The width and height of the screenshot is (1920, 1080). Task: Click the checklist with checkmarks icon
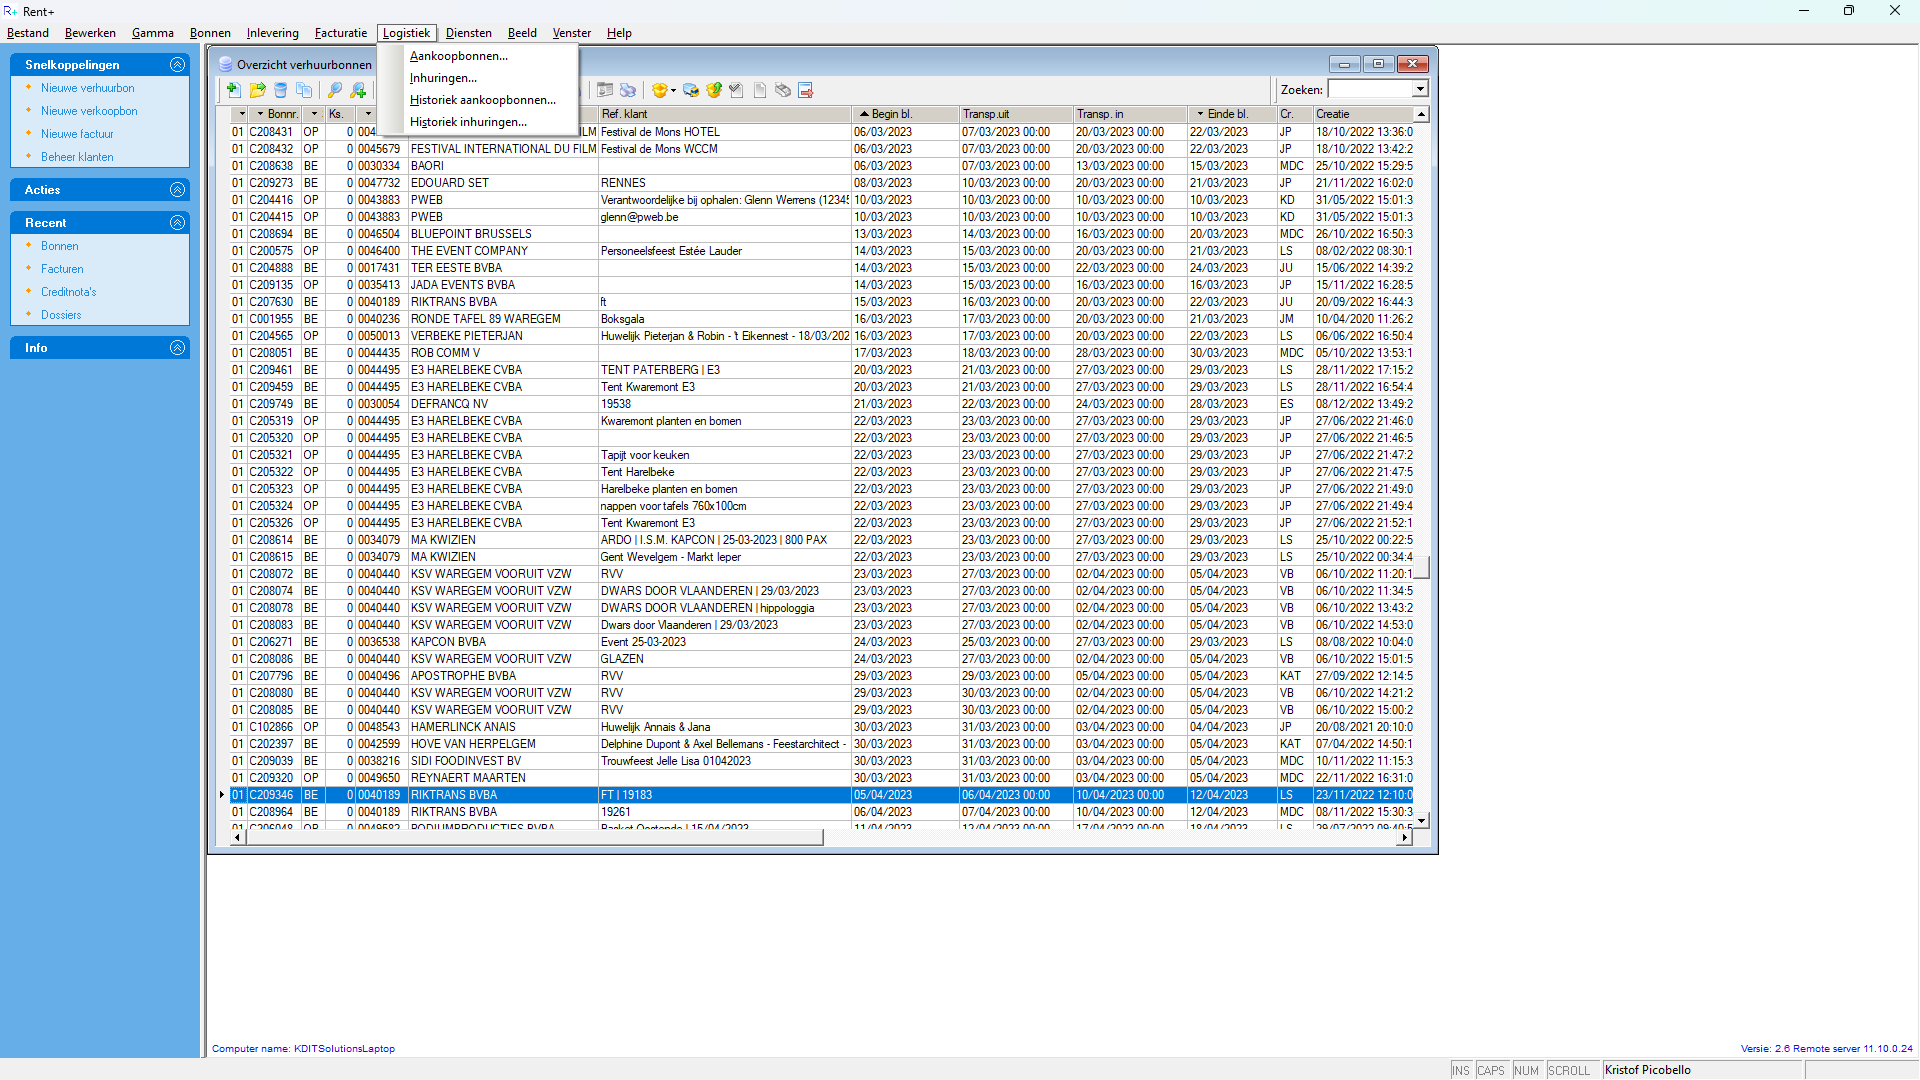pyautogui.click(x=736, y=90)
